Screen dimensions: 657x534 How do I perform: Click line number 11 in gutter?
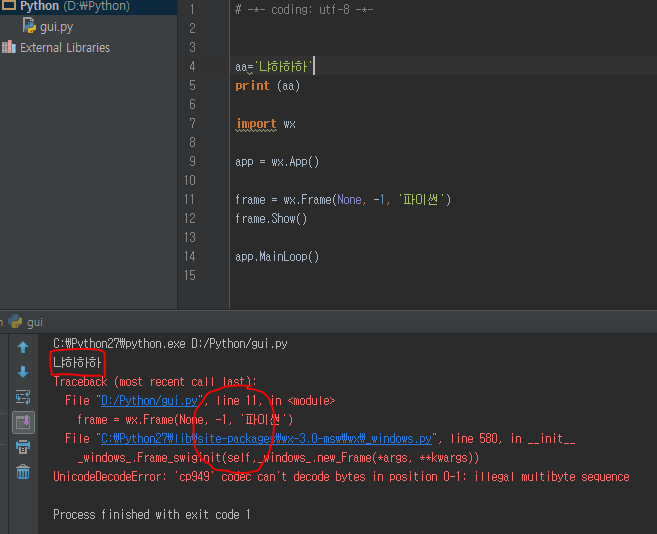click(189, 200)
